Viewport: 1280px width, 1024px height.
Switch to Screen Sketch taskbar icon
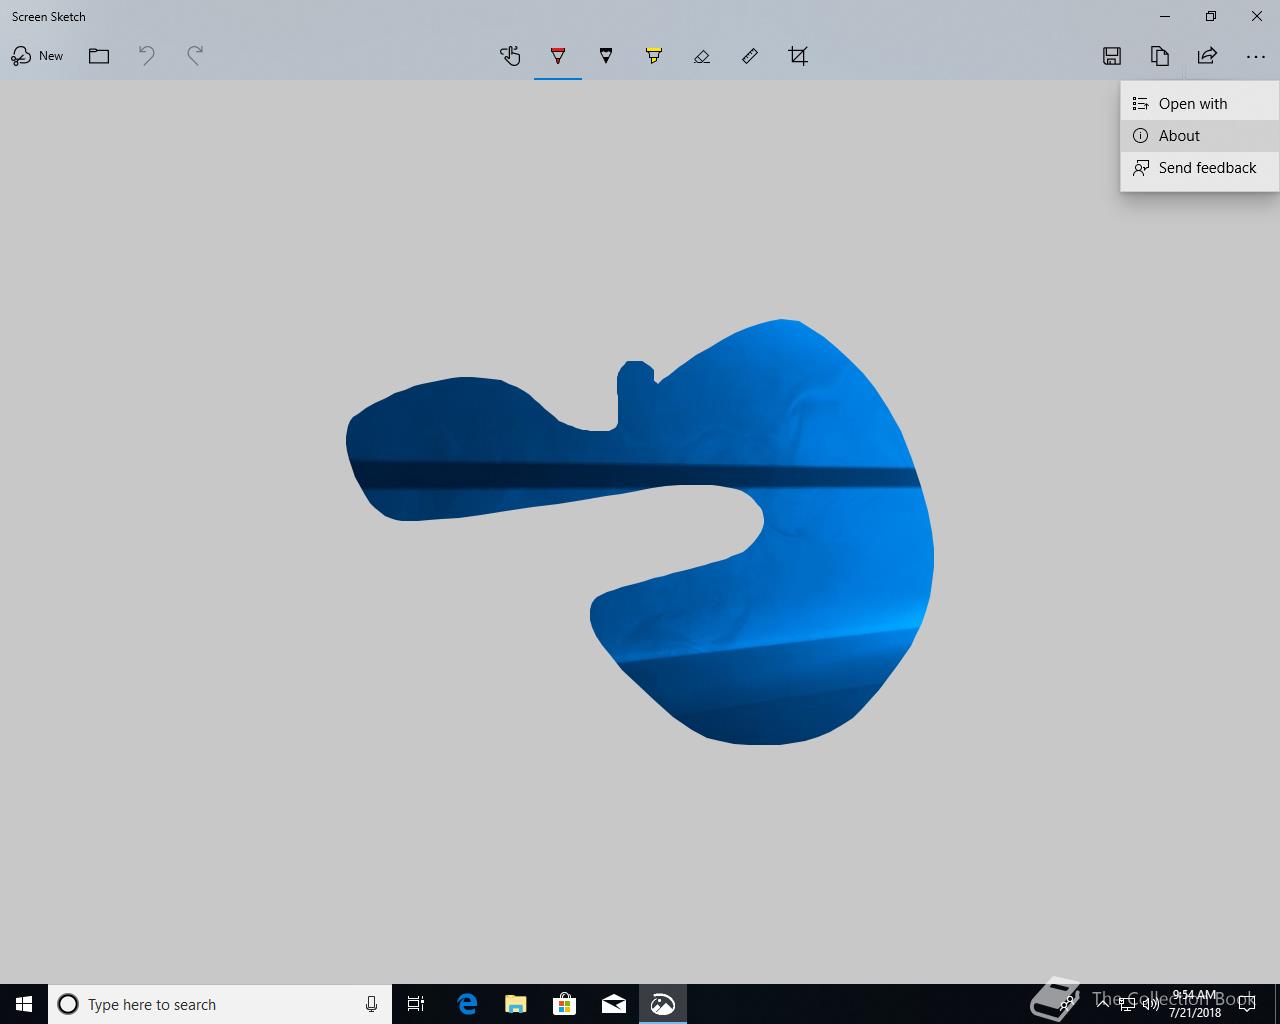pyautogui.click(x=663, y=1004)
